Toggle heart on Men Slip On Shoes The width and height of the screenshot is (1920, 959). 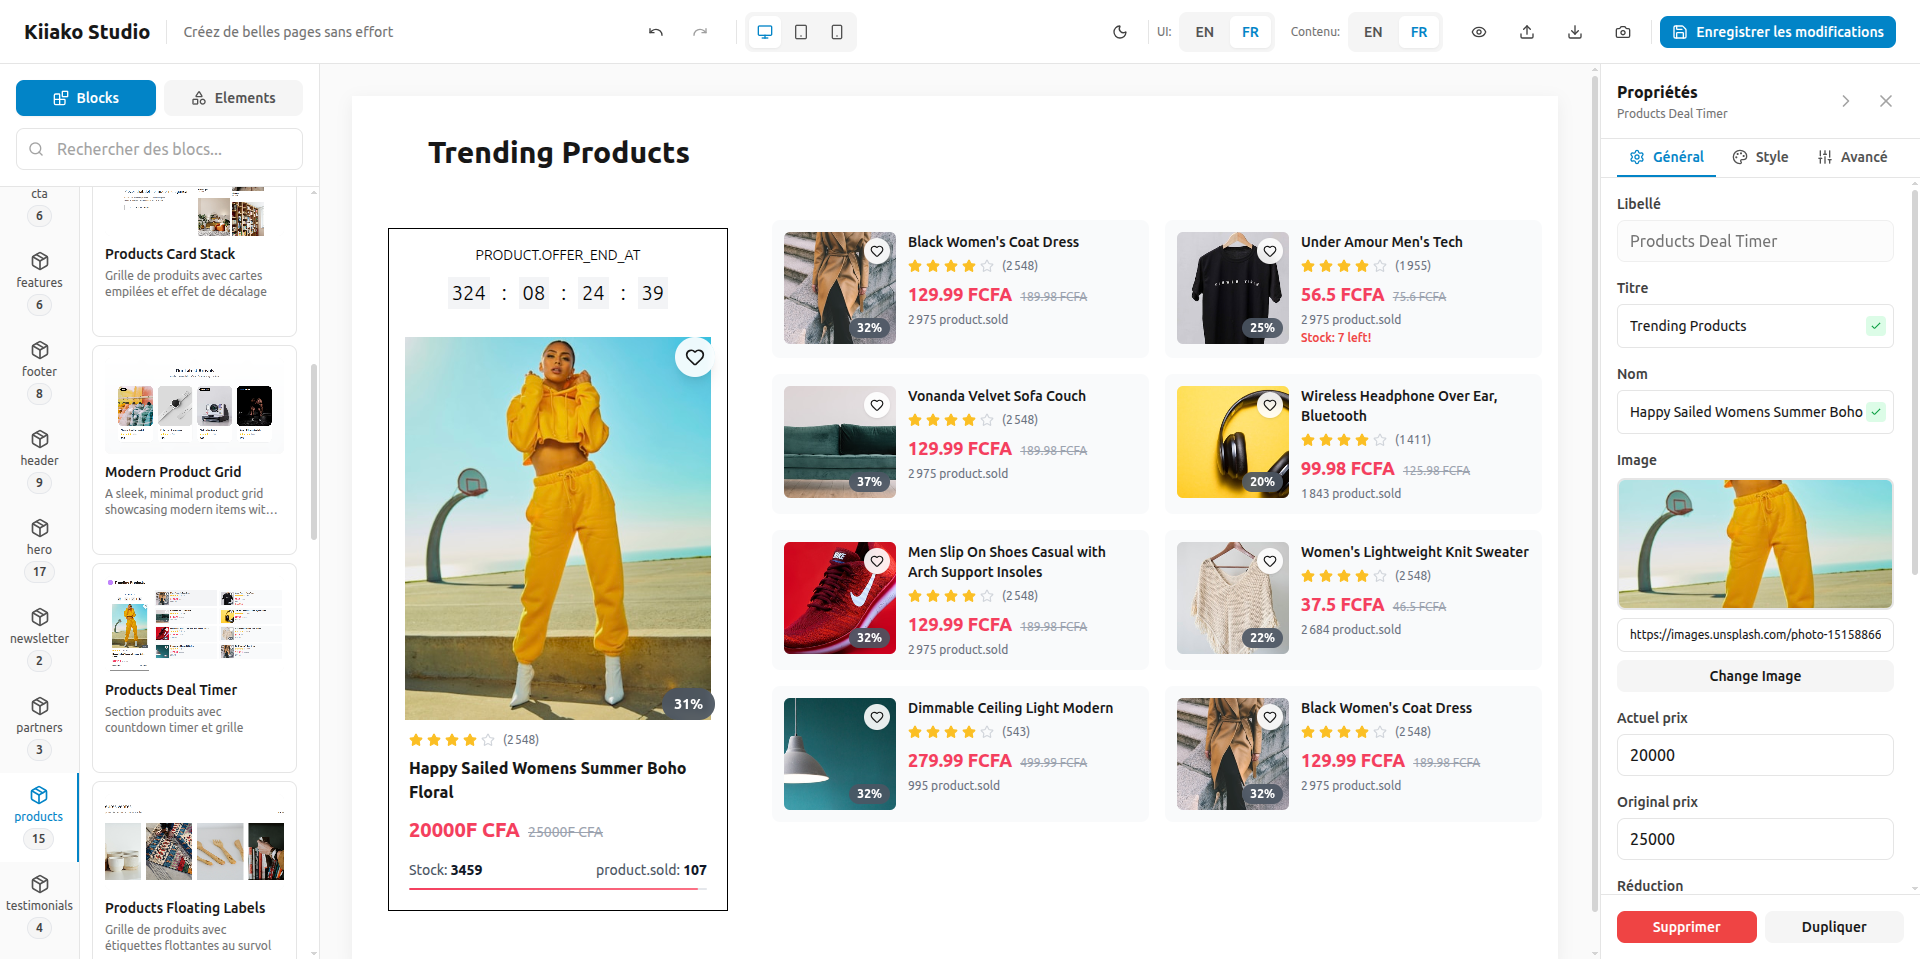[877, 561]
